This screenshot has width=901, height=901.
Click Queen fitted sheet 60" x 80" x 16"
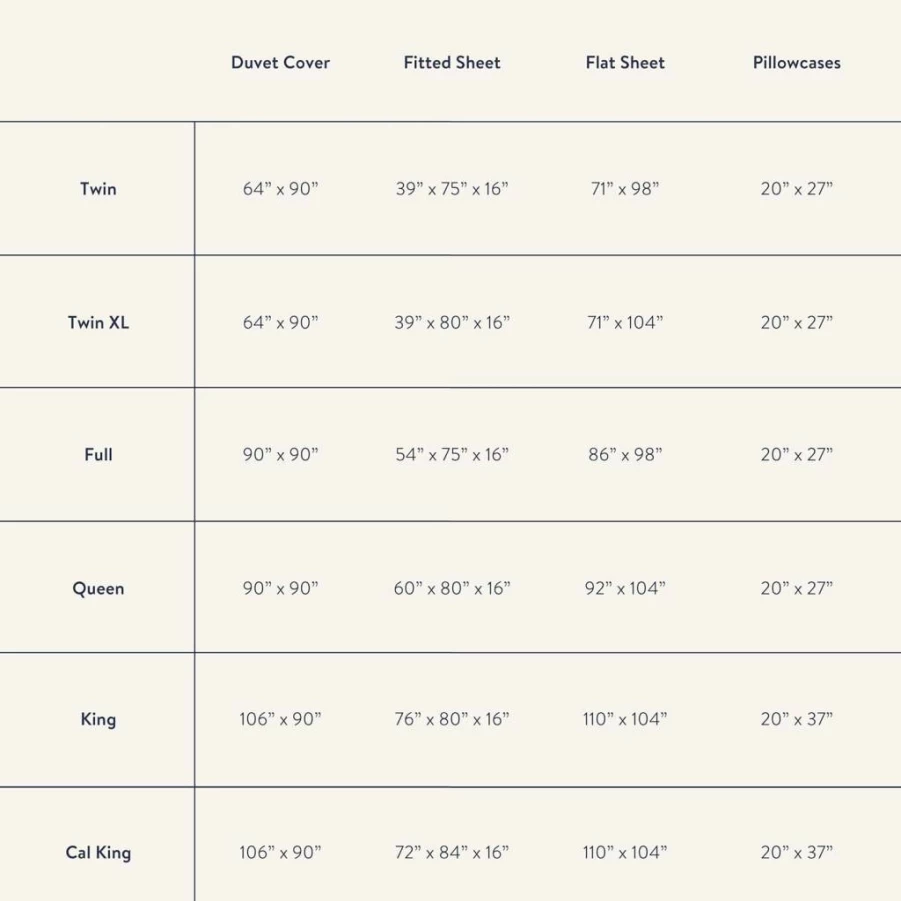tap(452, 588)
